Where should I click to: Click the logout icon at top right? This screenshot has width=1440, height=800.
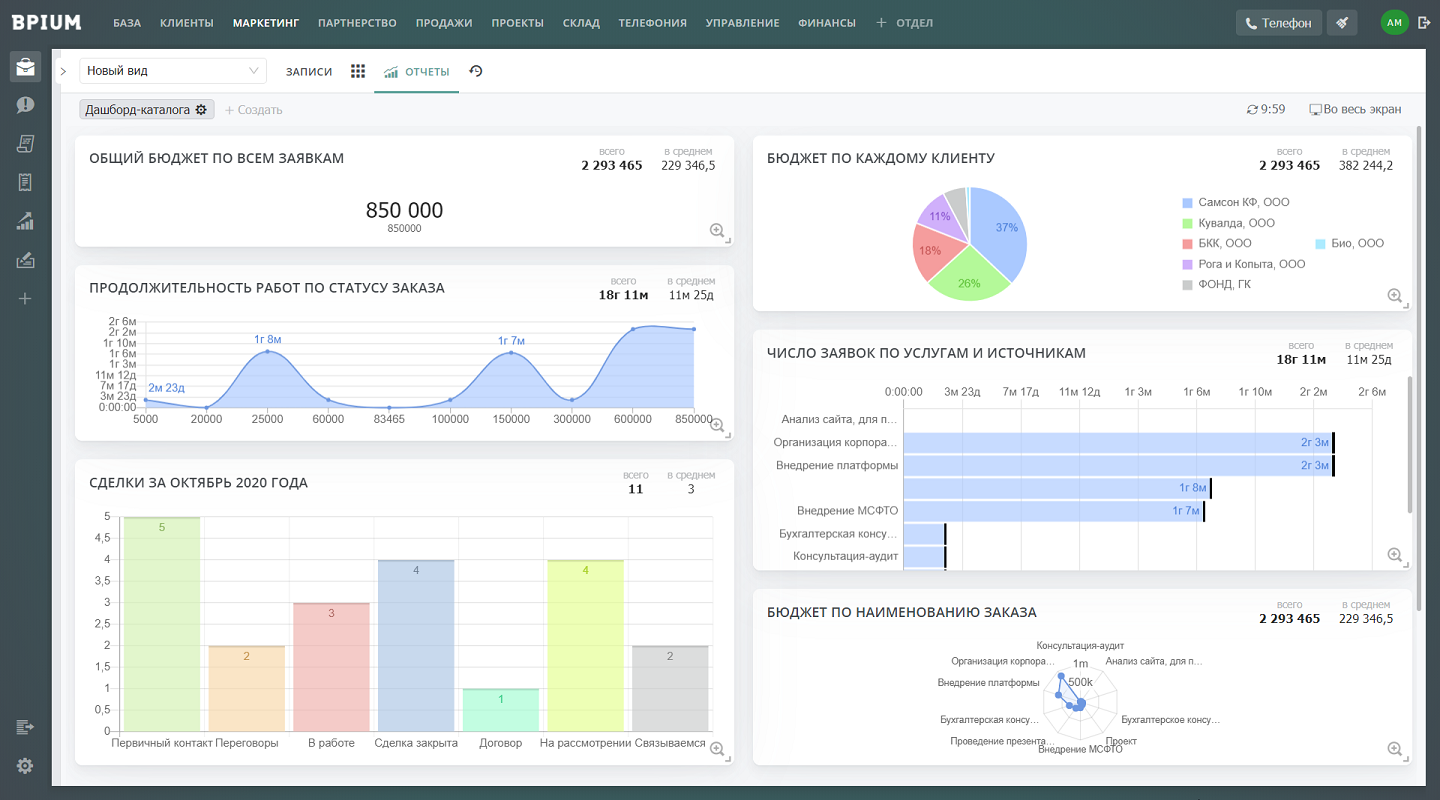click(x=1424, y=22)
